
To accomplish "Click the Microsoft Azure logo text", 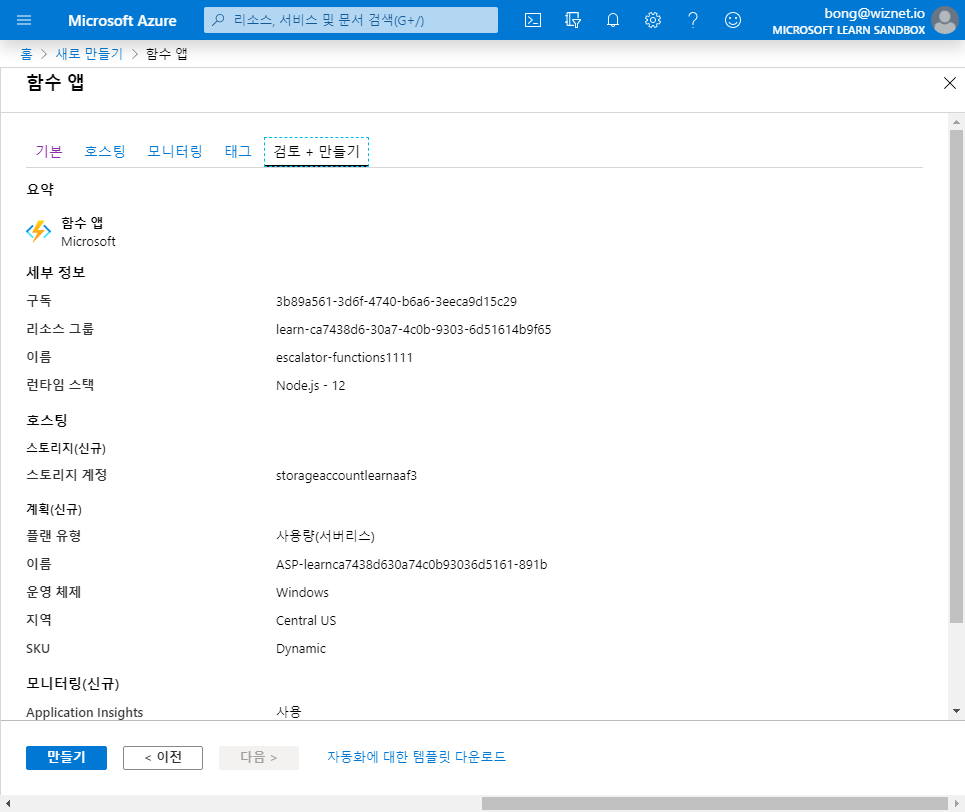I will 122,20.
